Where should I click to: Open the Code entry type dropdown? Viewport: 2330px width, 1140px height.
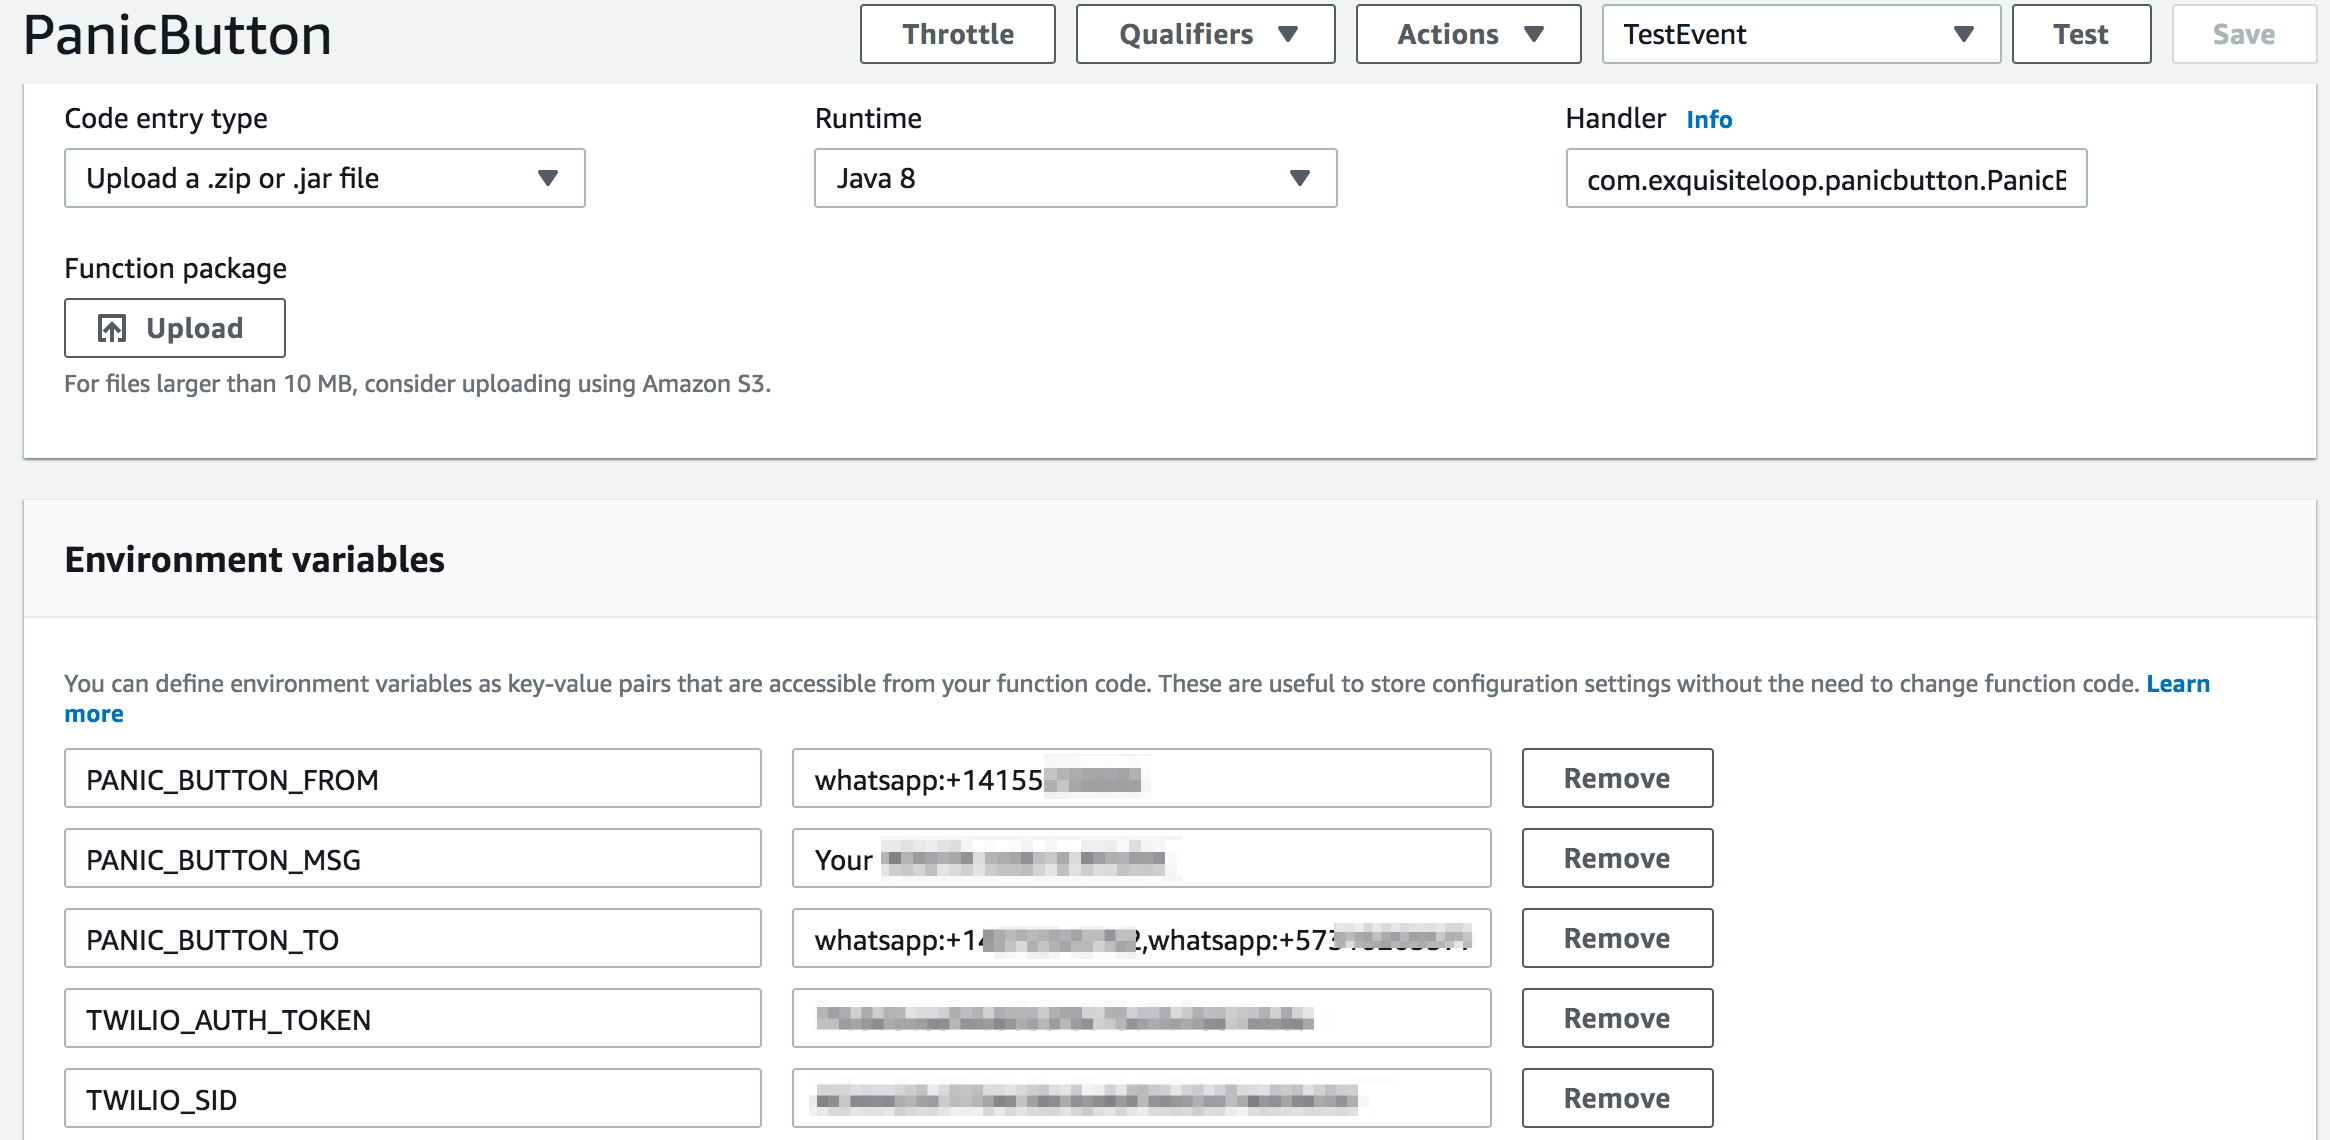(x=324, y=178)
